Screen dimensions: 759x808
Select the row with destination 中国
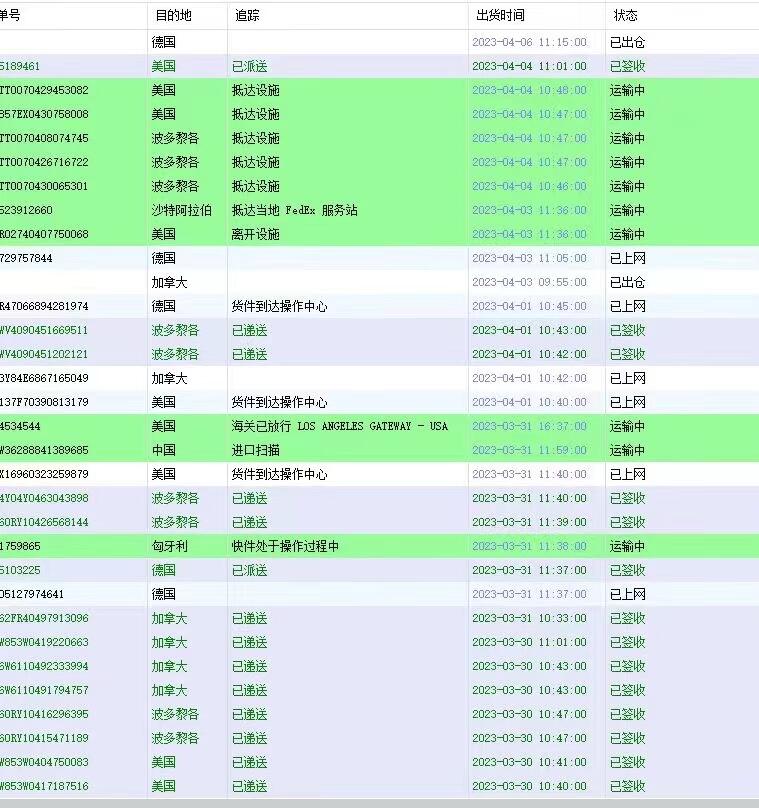pos(163,450)
